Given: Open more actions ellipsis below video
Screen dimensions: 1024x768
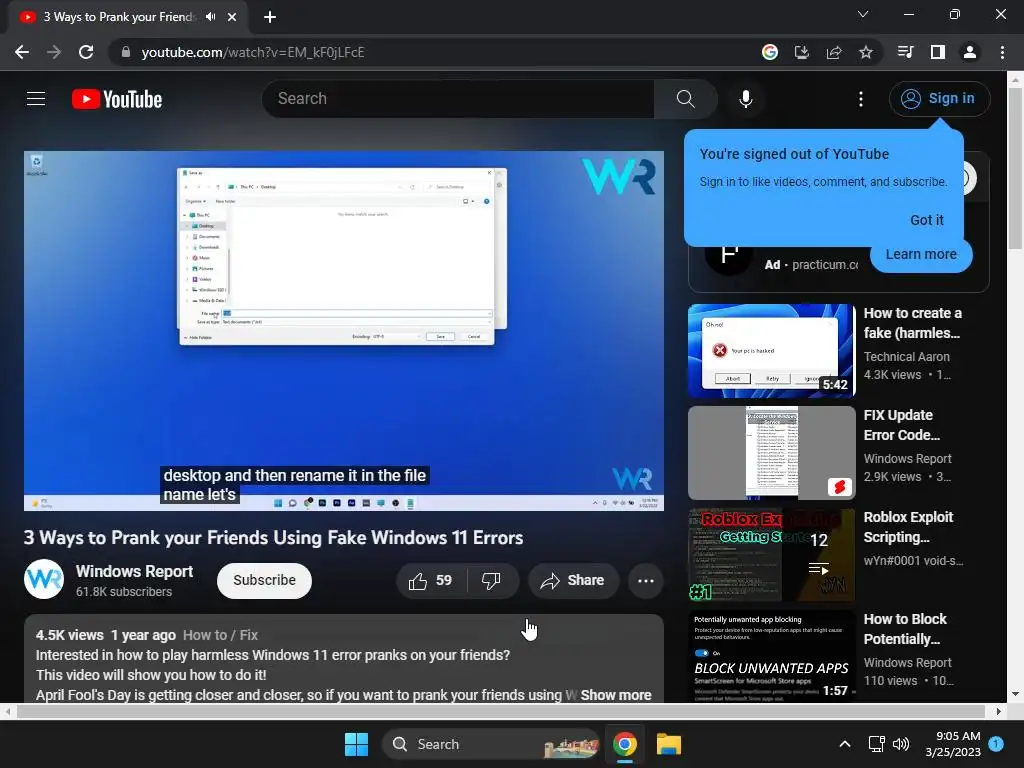Looking at the screenshot, I should (x=646, y=581).
